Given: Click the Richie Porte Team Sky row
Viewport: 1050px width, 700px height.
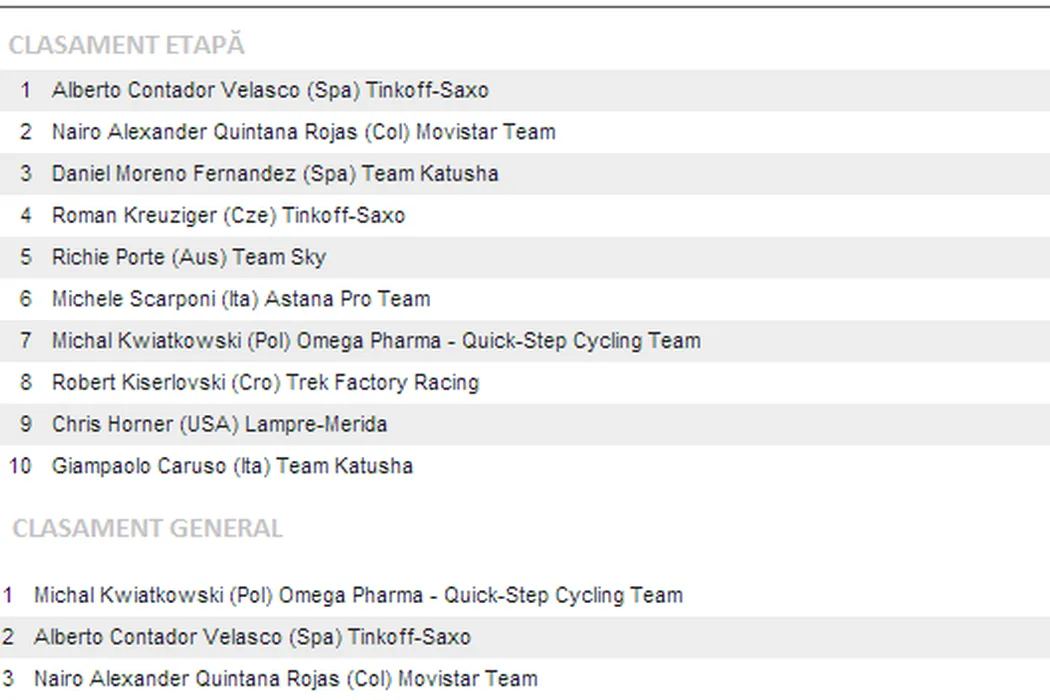Looking at the screenshot, I should [x=189, y=258].
